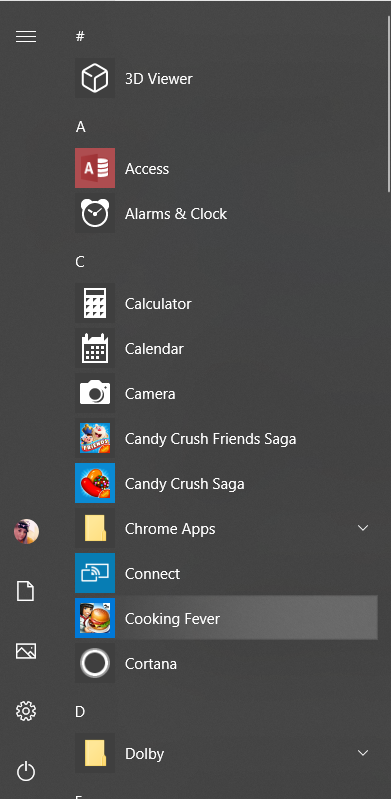Open the hamburger menu at top left
The height and width of the screenshot is (799, 391).
[x=26, y=37]
